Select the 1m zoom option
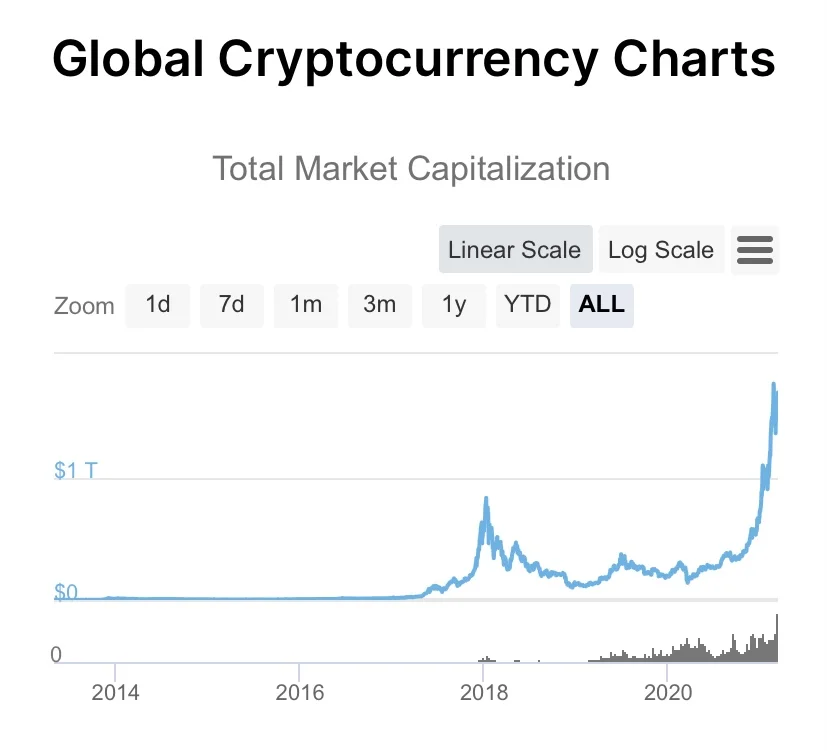This screenshot has width=827, height=751. pos(306,305)
